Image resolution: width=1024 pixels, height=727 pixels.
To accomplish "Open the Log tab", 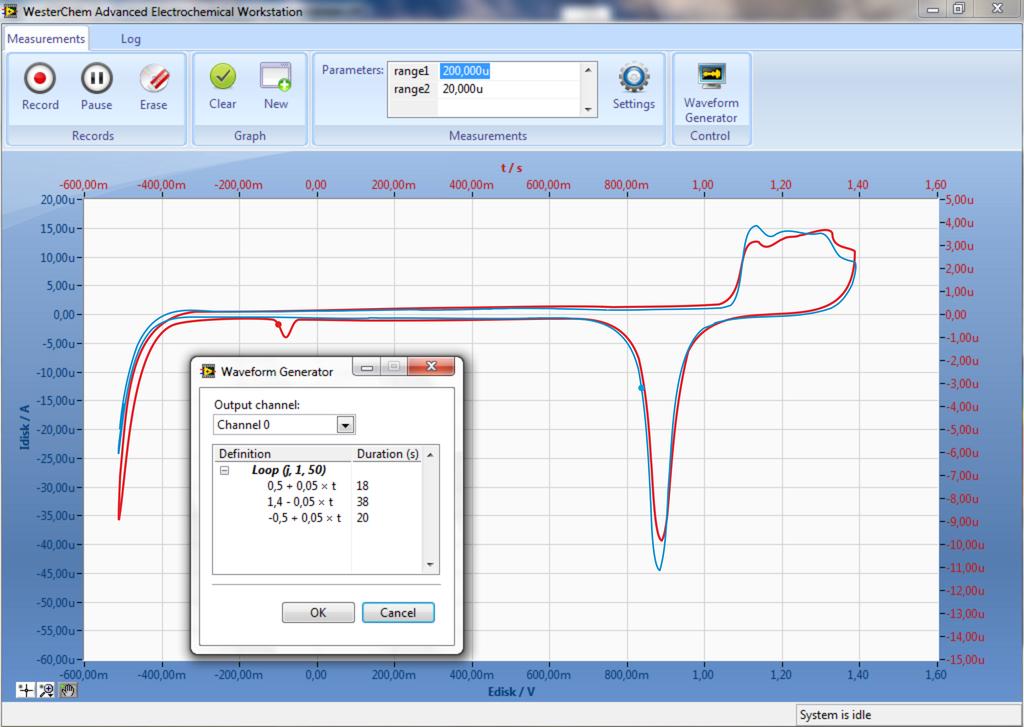I will (131, 39).
